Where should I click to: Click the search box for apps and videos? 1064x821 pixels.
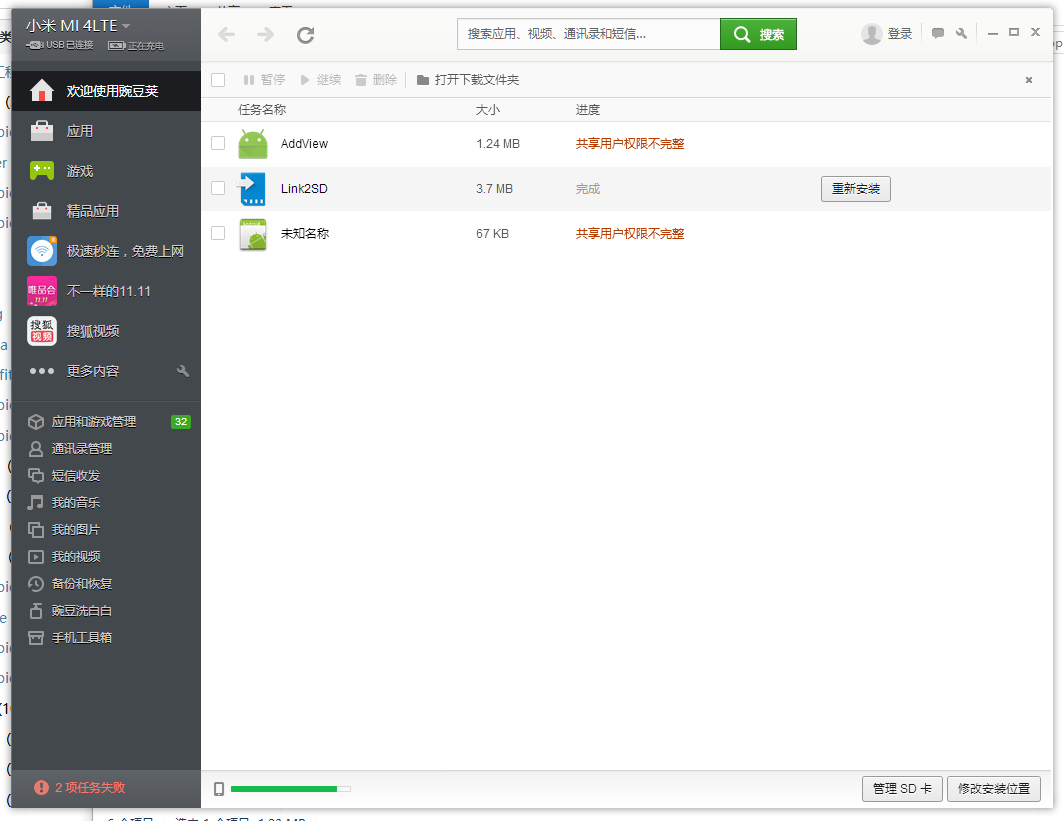pos(588,34)
